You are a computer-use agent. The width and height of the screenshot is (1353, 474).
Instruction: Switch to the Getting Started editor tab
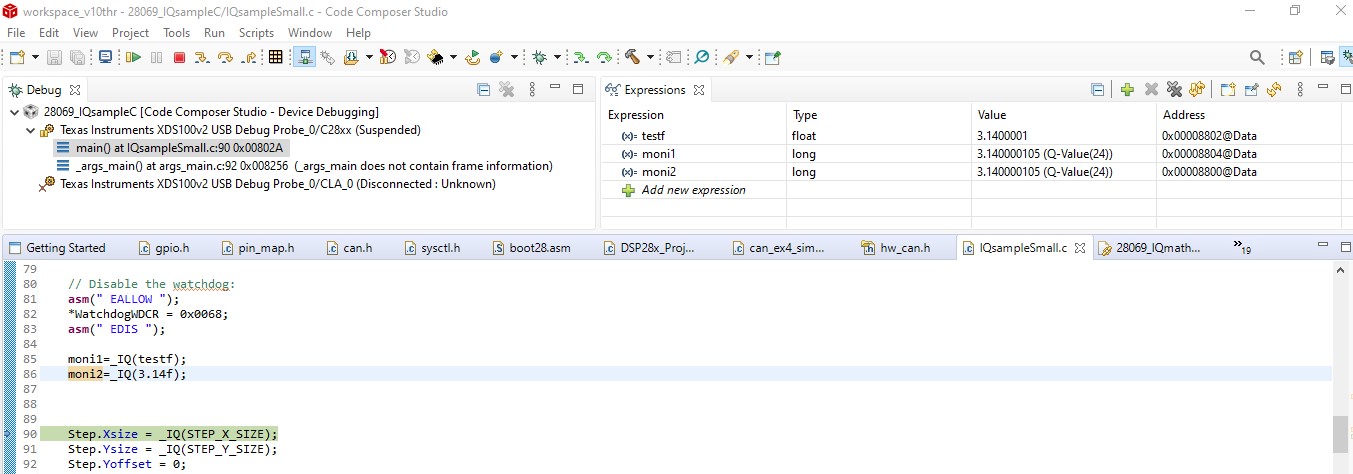click(x=56, y=248)
